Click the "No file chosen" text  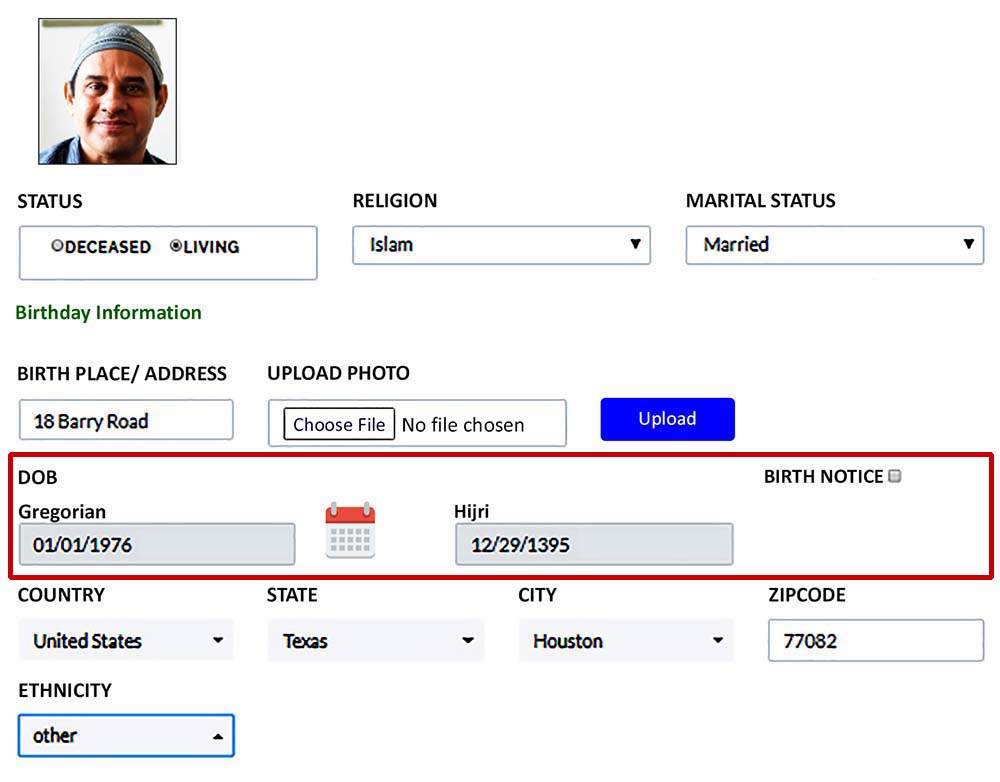463,425
